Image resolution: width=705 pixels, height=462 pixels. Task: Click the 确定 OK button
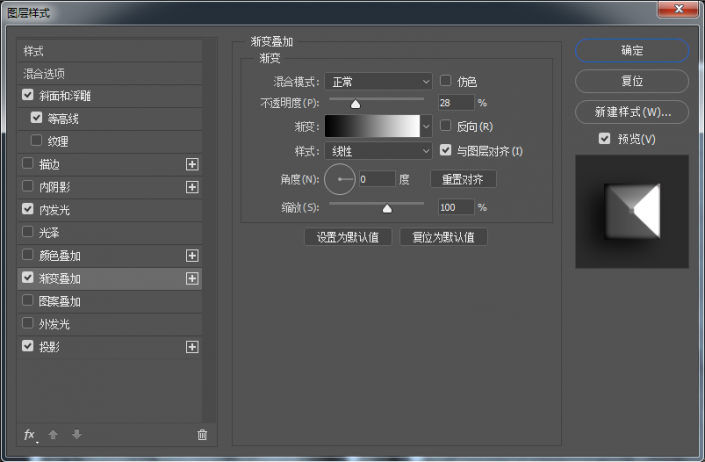coord(632,51)
